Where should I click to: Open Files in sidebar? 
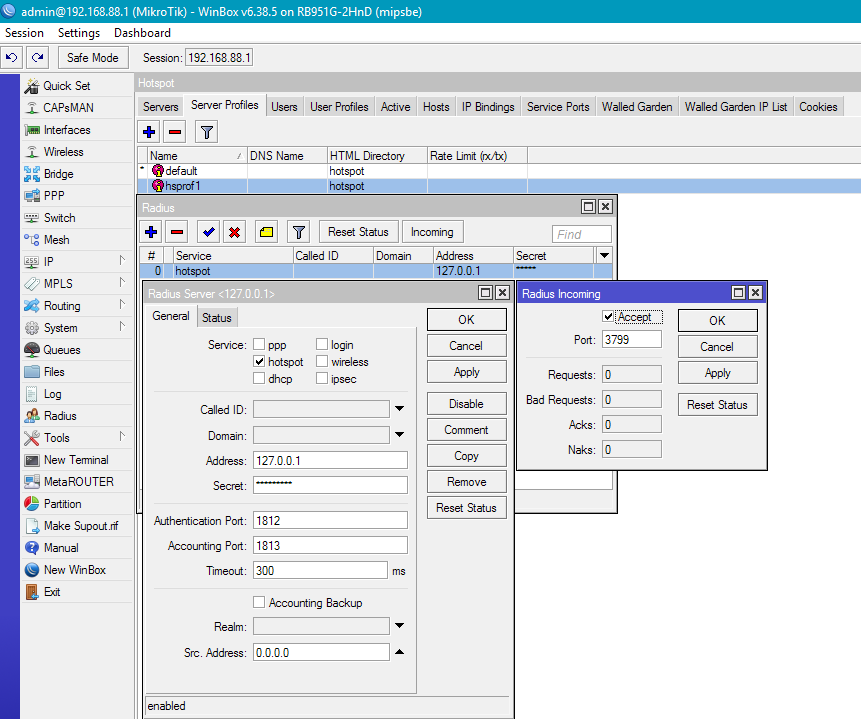coord(54,371)
